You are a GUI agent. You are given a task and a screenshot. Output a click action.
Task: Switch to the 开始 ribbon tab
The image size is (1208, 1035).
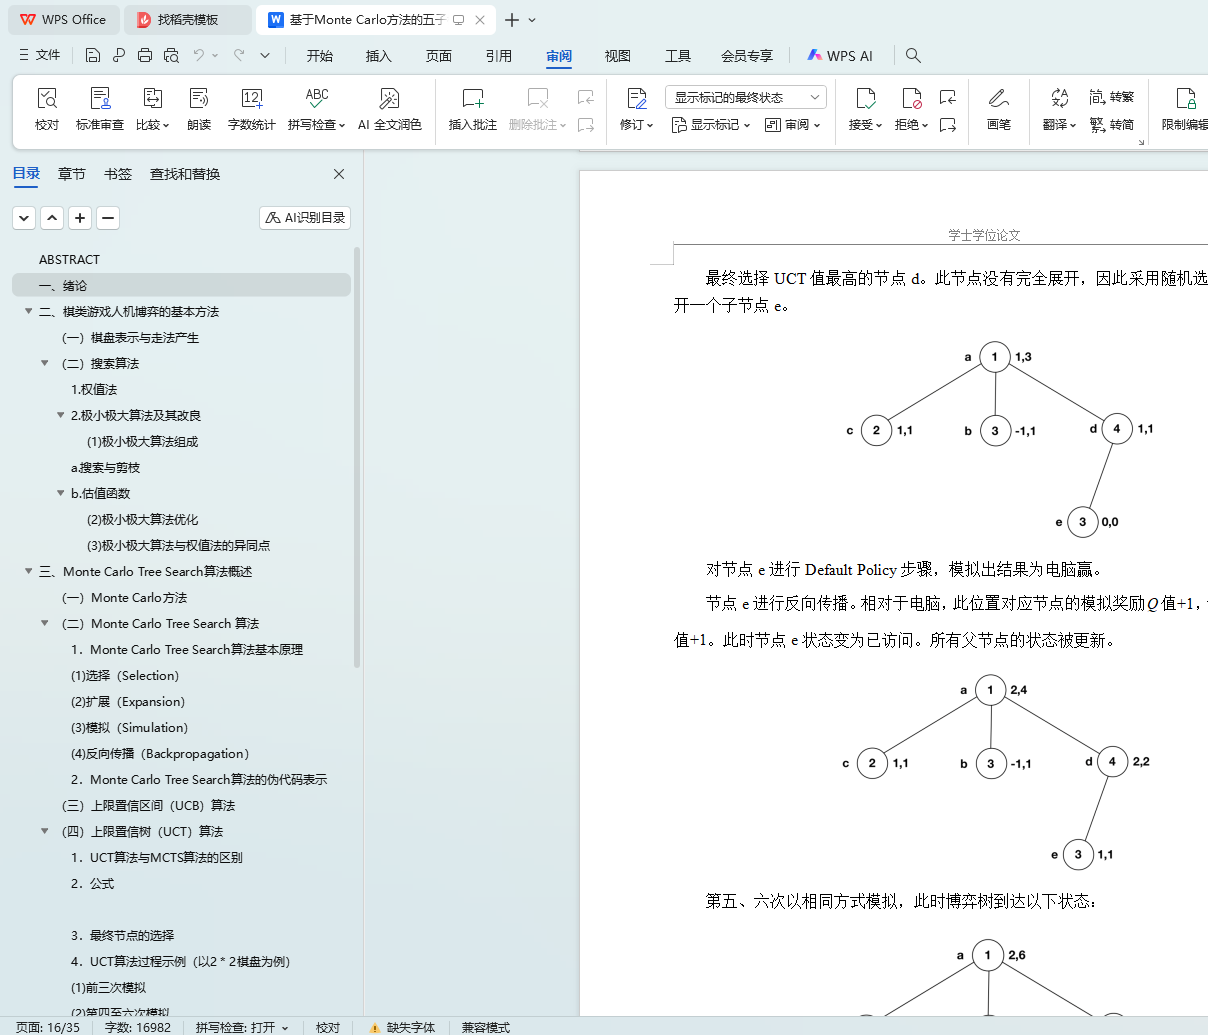(320, 56)
